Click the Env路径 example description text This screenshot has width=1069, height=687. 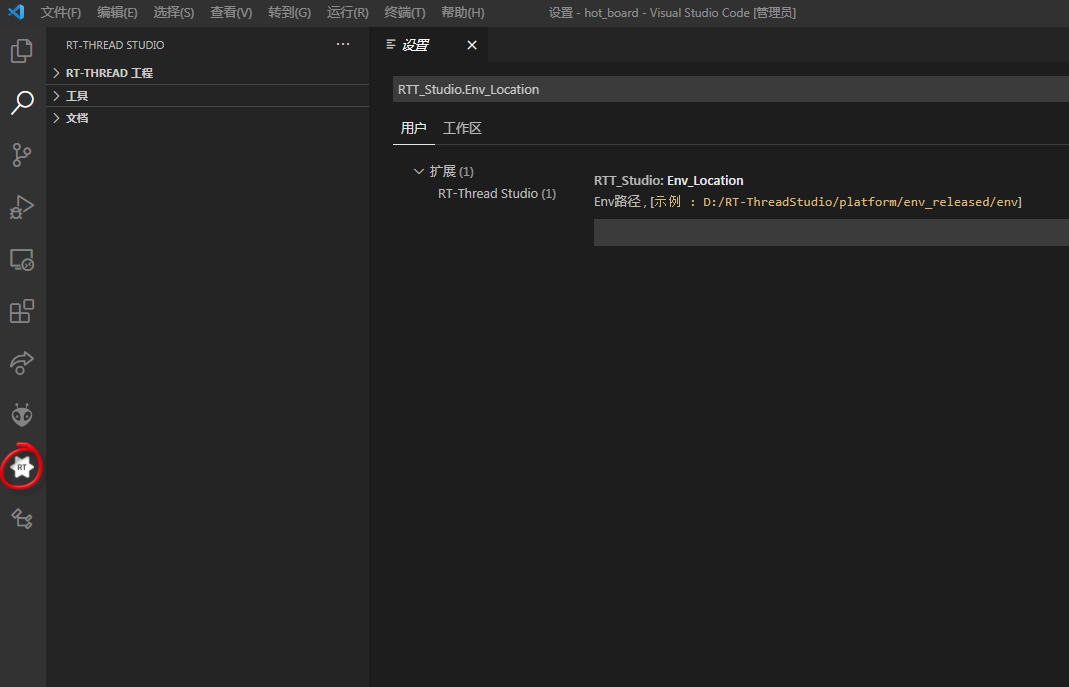[x=808, y=202]
